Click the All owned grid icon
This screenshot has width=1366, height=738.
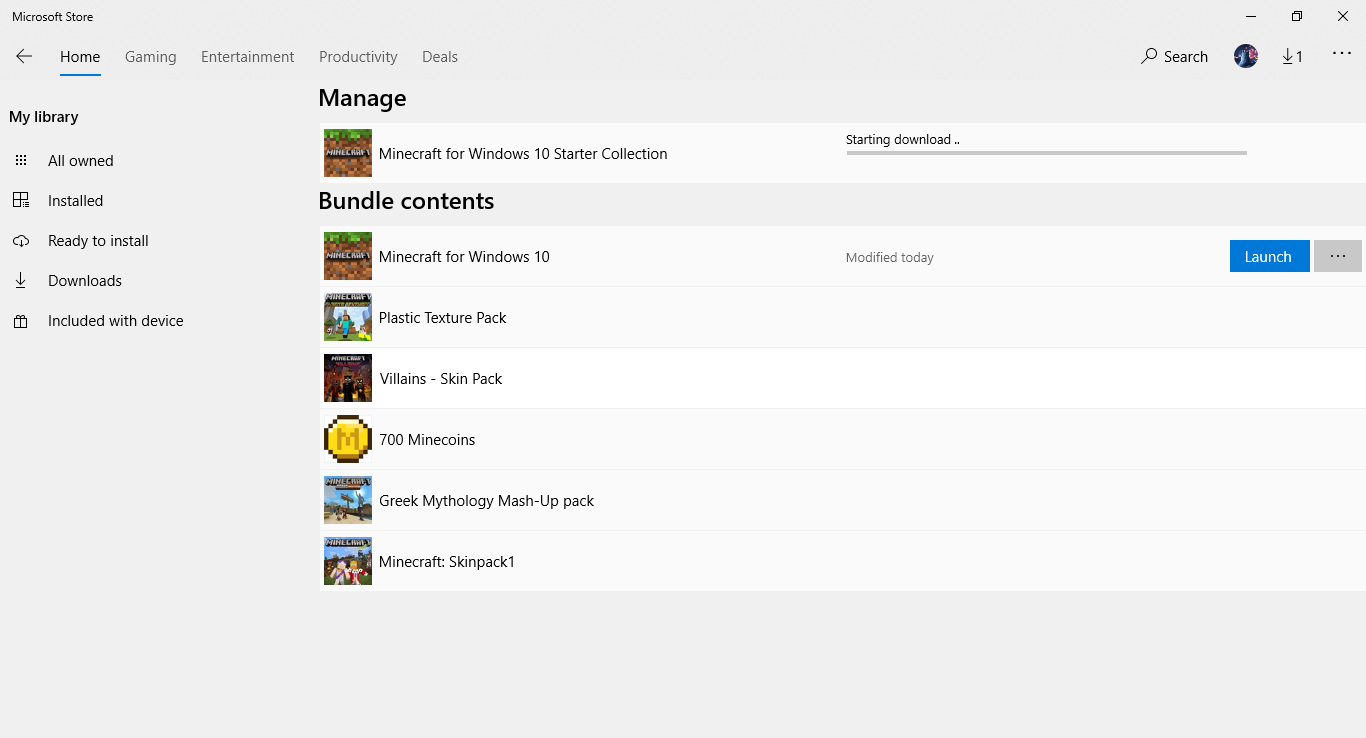click(x=21, y=161)
